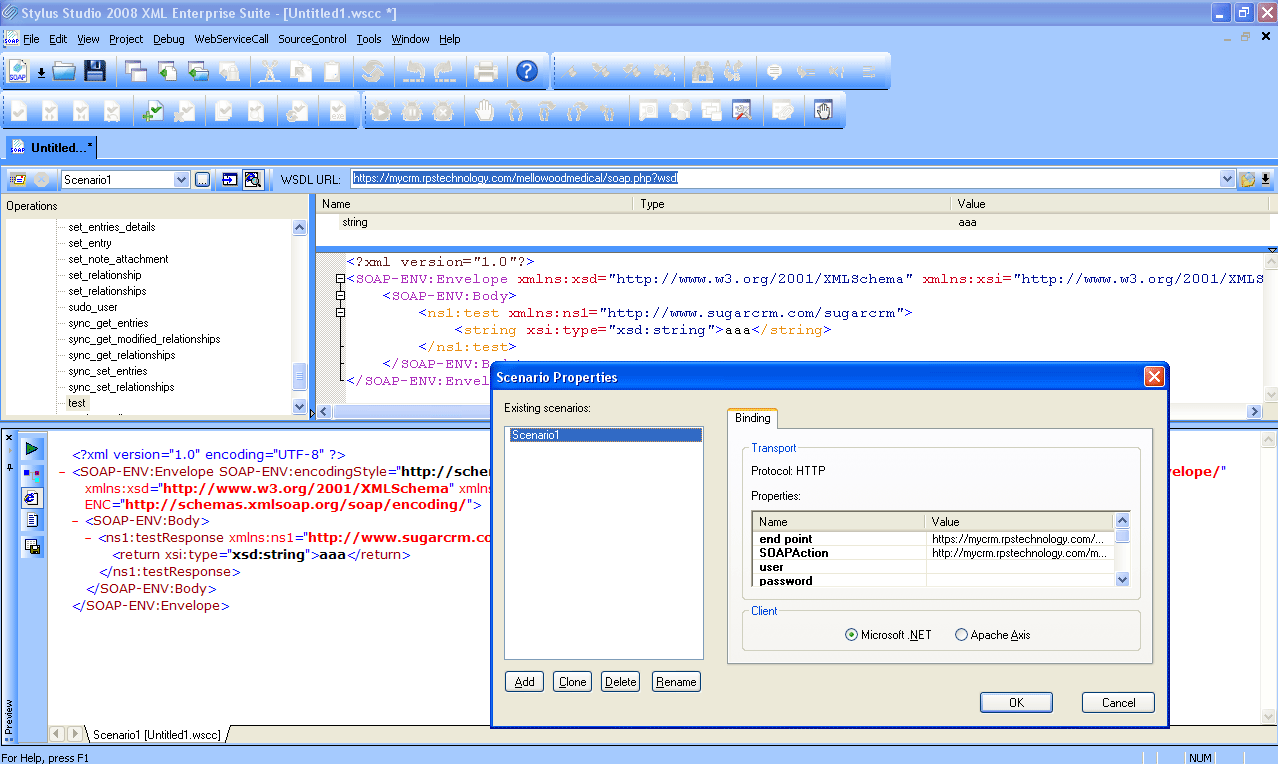Click the Add scenario button

click(524, 682)
